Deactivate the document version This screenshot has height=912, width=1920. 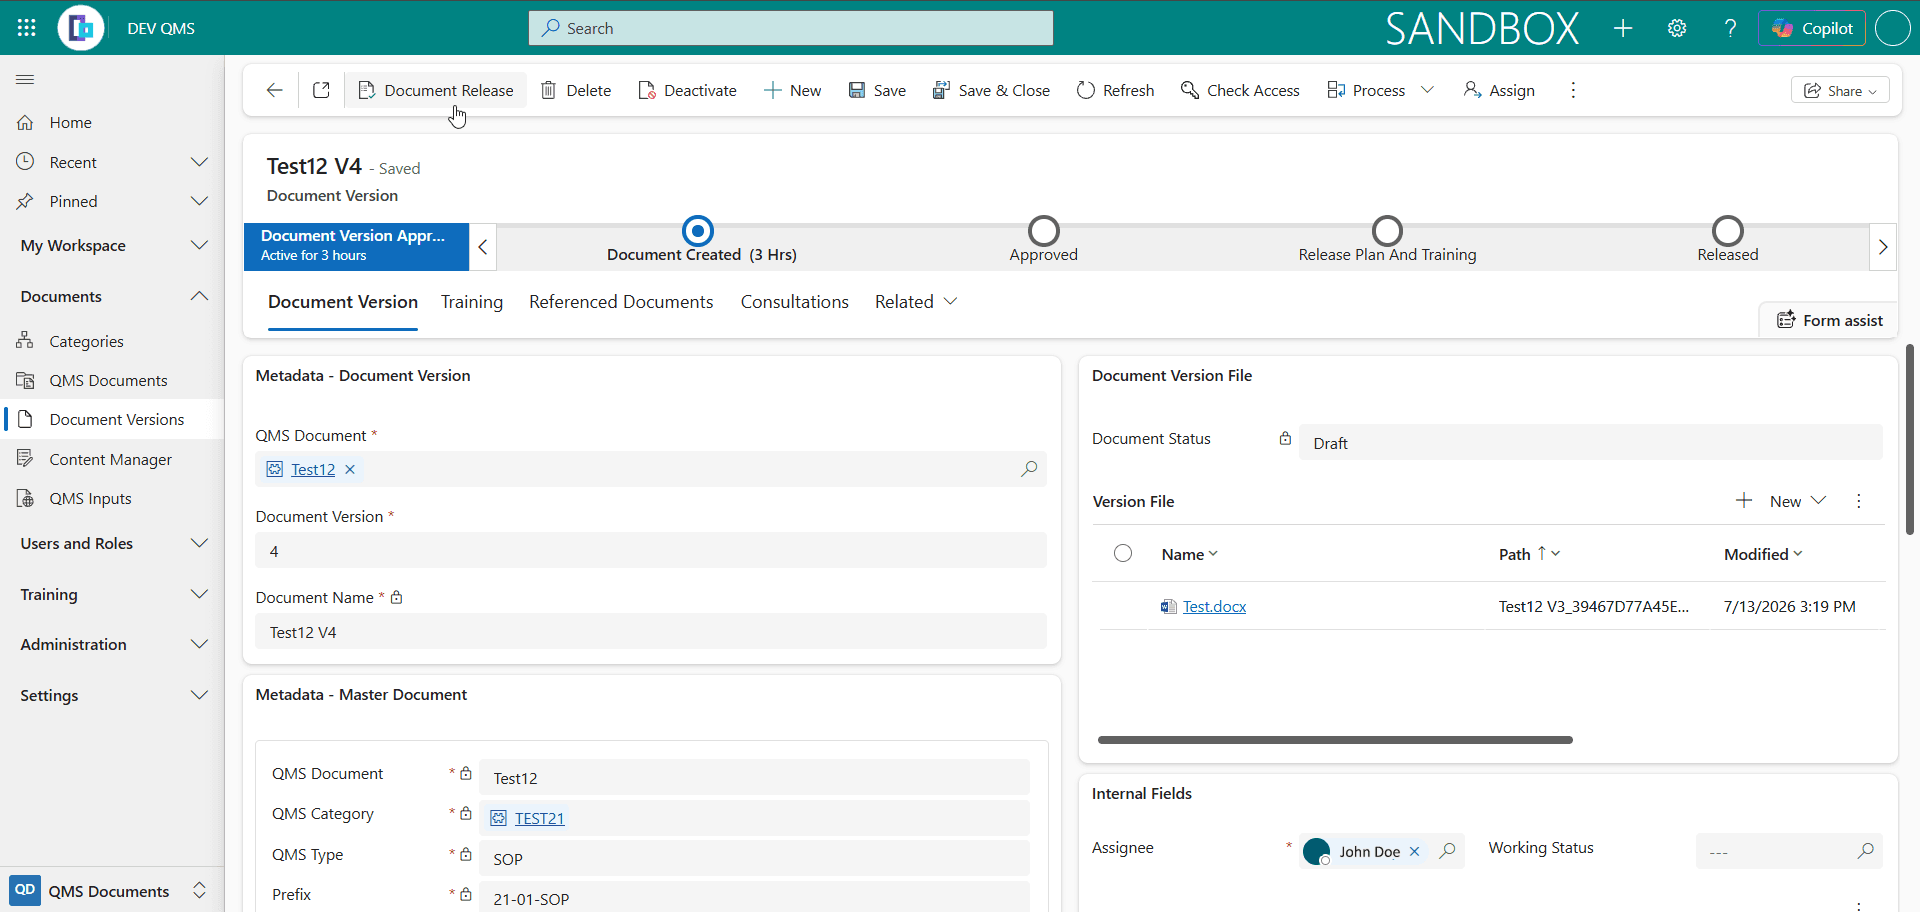[x=688, y=90]
